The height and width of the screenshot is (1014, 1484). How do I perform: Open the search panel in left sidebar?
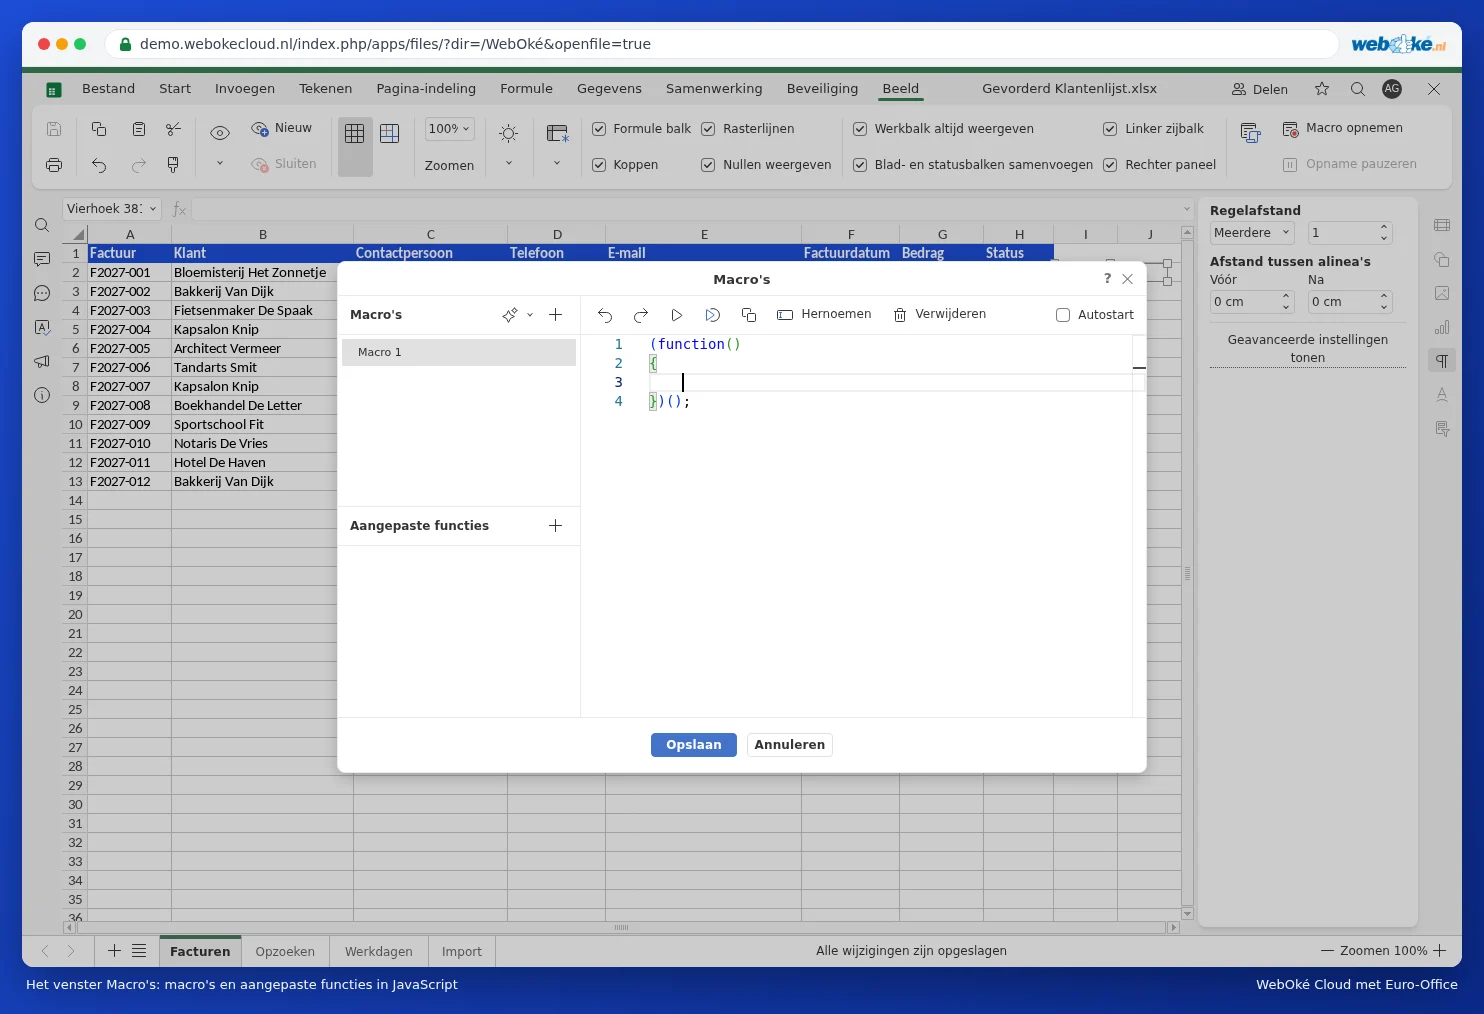[x=42, y=225]
